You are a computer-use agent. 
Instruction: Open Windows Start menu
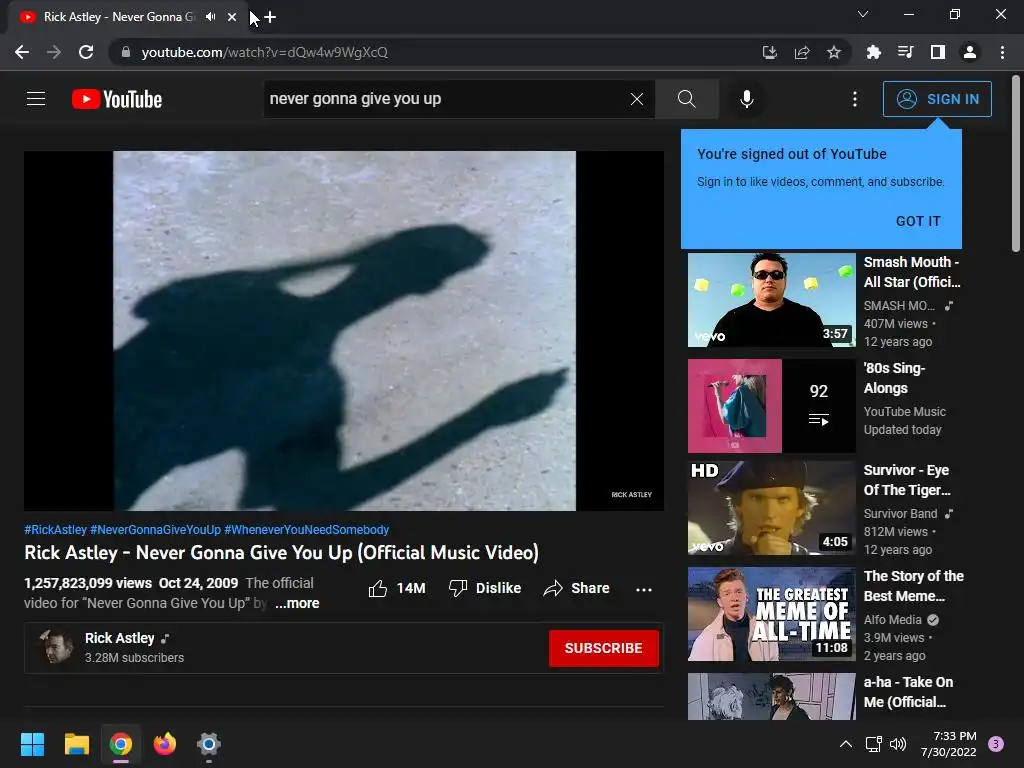[32, 744]
